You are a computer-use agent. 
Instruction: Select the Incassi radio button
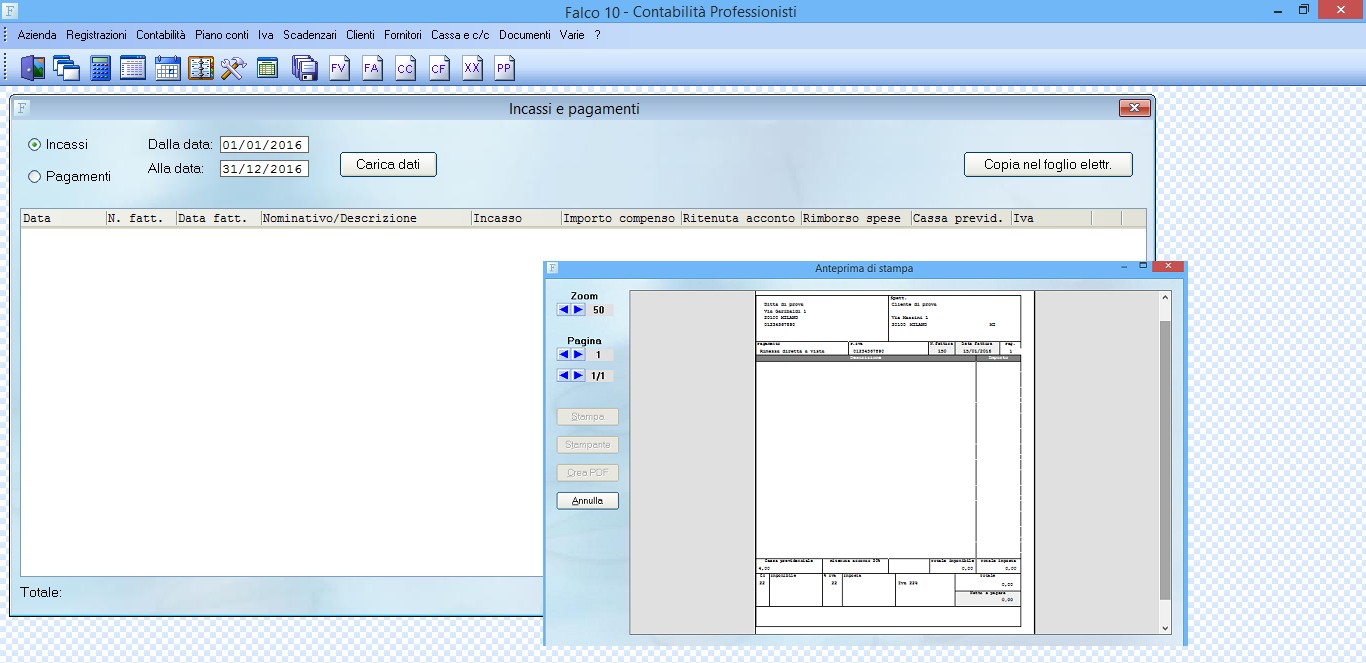click(x=35, y=145)
